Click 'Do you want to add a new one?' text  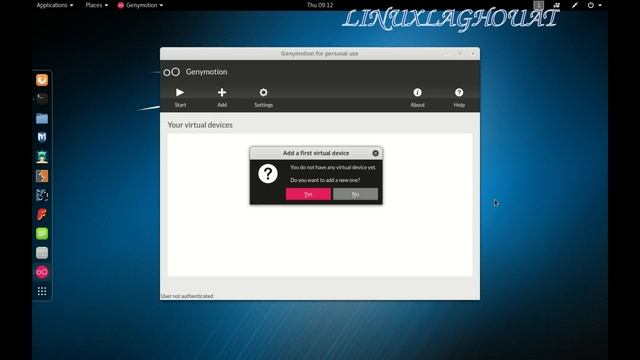click(x=325, y=180)
